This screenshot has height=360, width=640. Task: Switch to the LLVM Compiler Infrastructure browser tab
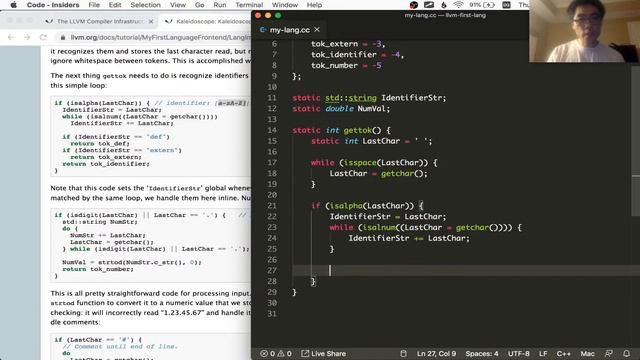(x=100, y=21)
